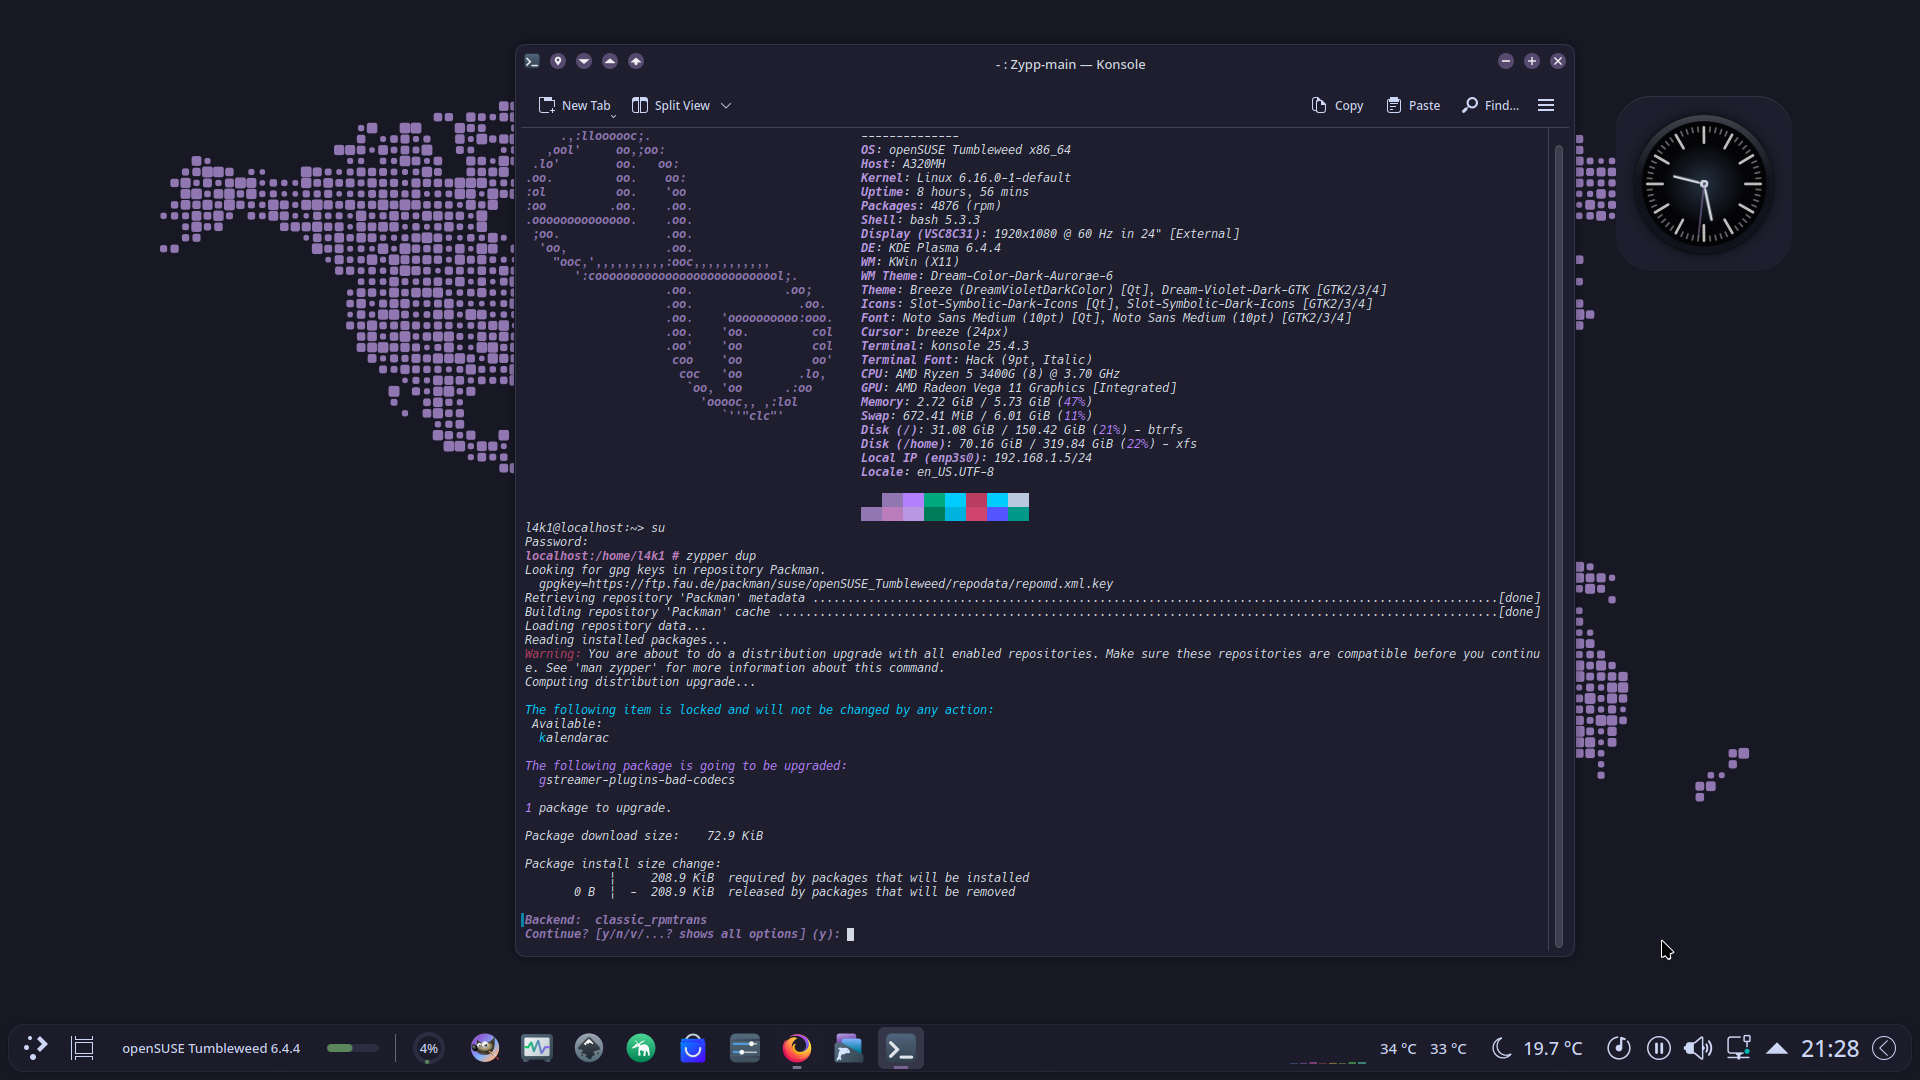Open System Monitor from the taskbar

click(x=537, y=1048)
